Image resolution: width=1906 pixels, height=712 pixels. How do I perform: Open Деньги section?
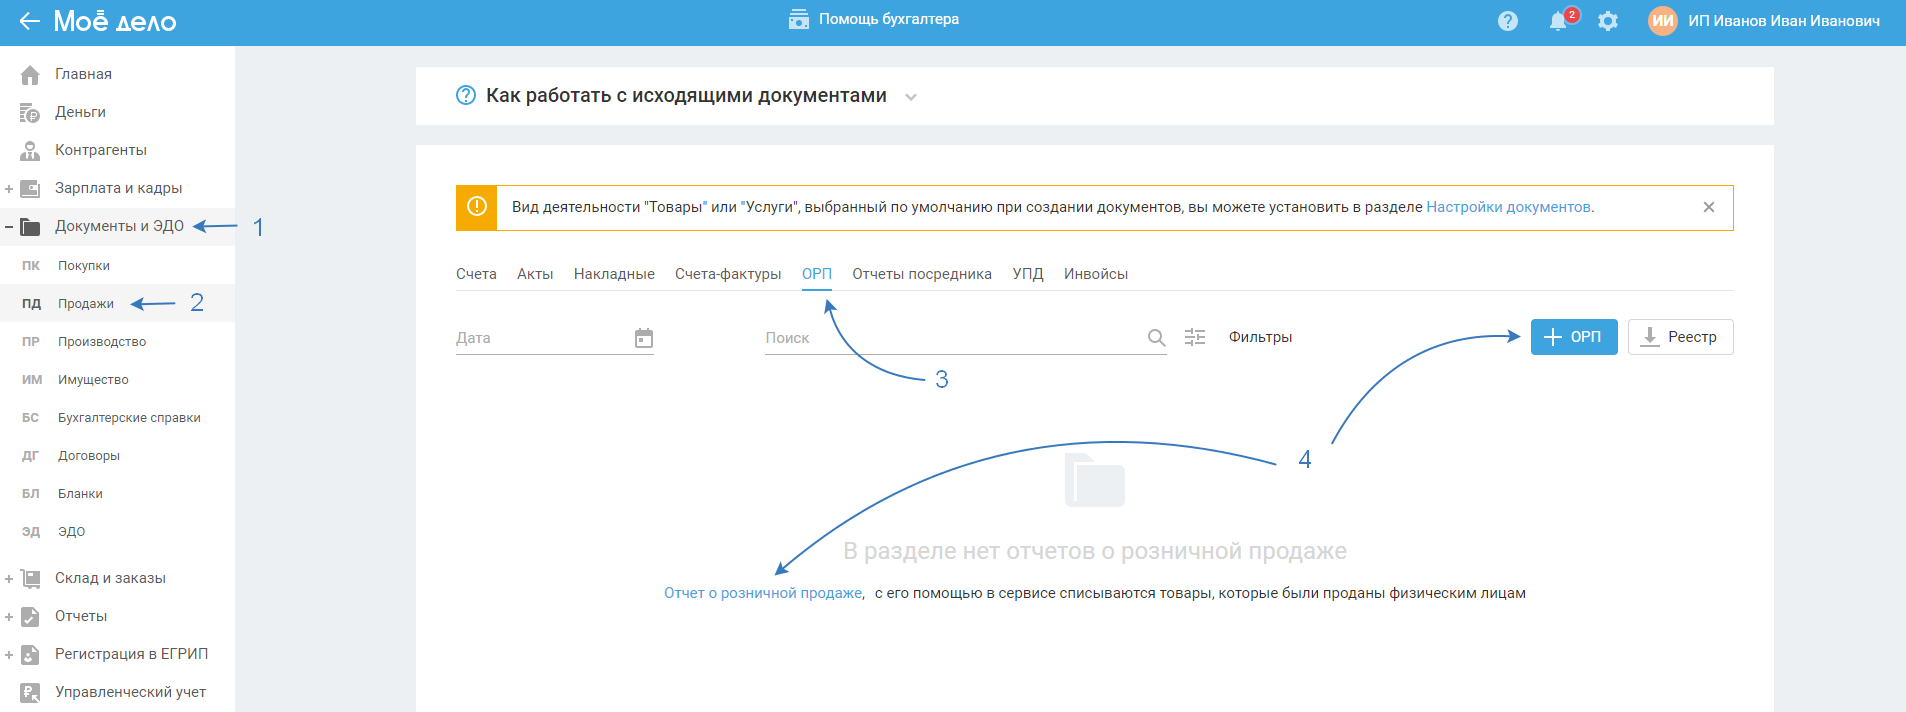pos(80,112)
